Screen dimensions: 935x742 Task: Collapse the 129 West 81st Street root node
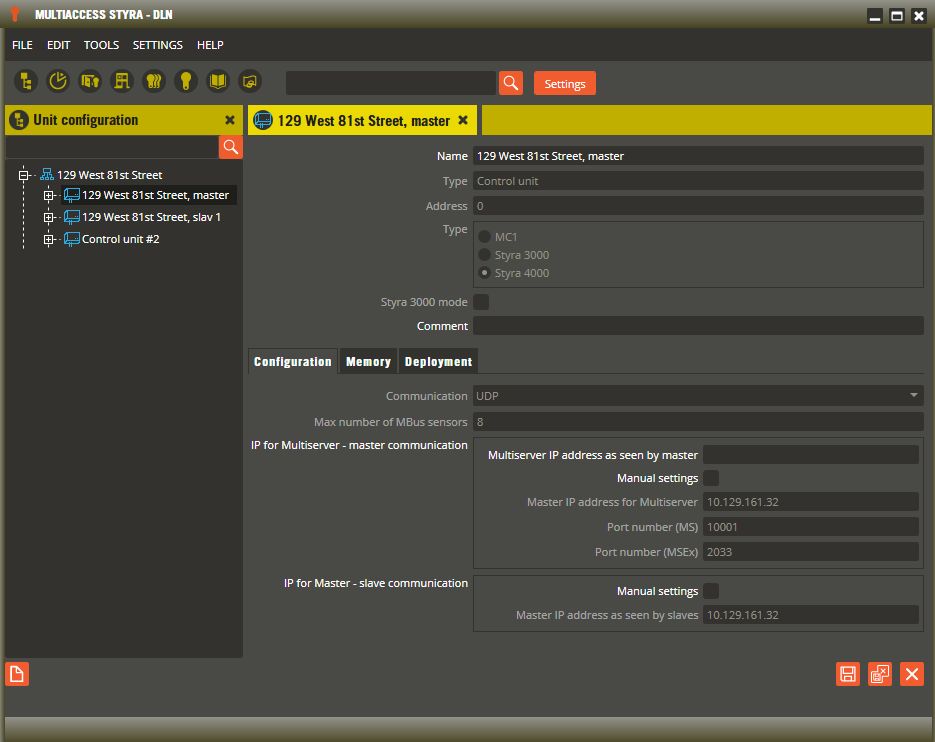click(x=24, y=175)
